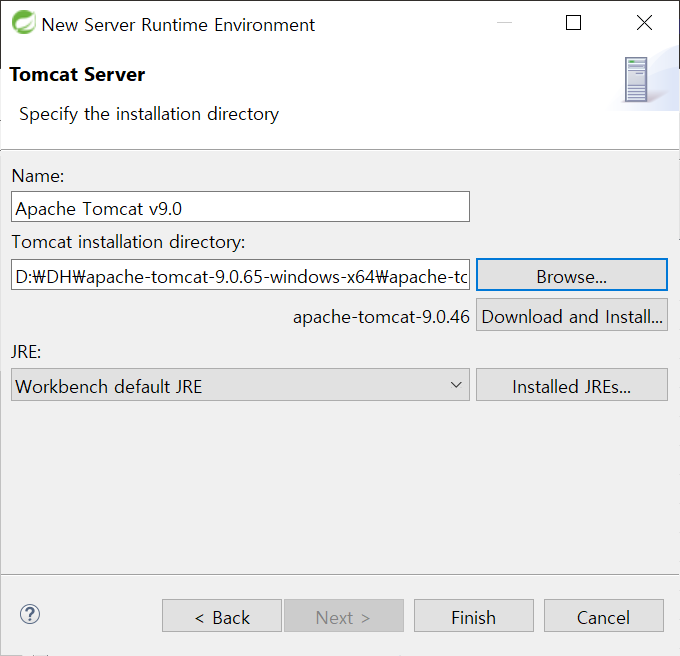Close the New Server Runtime Environment window
Screen dimensions: 680x656
[x=644, y=23]
